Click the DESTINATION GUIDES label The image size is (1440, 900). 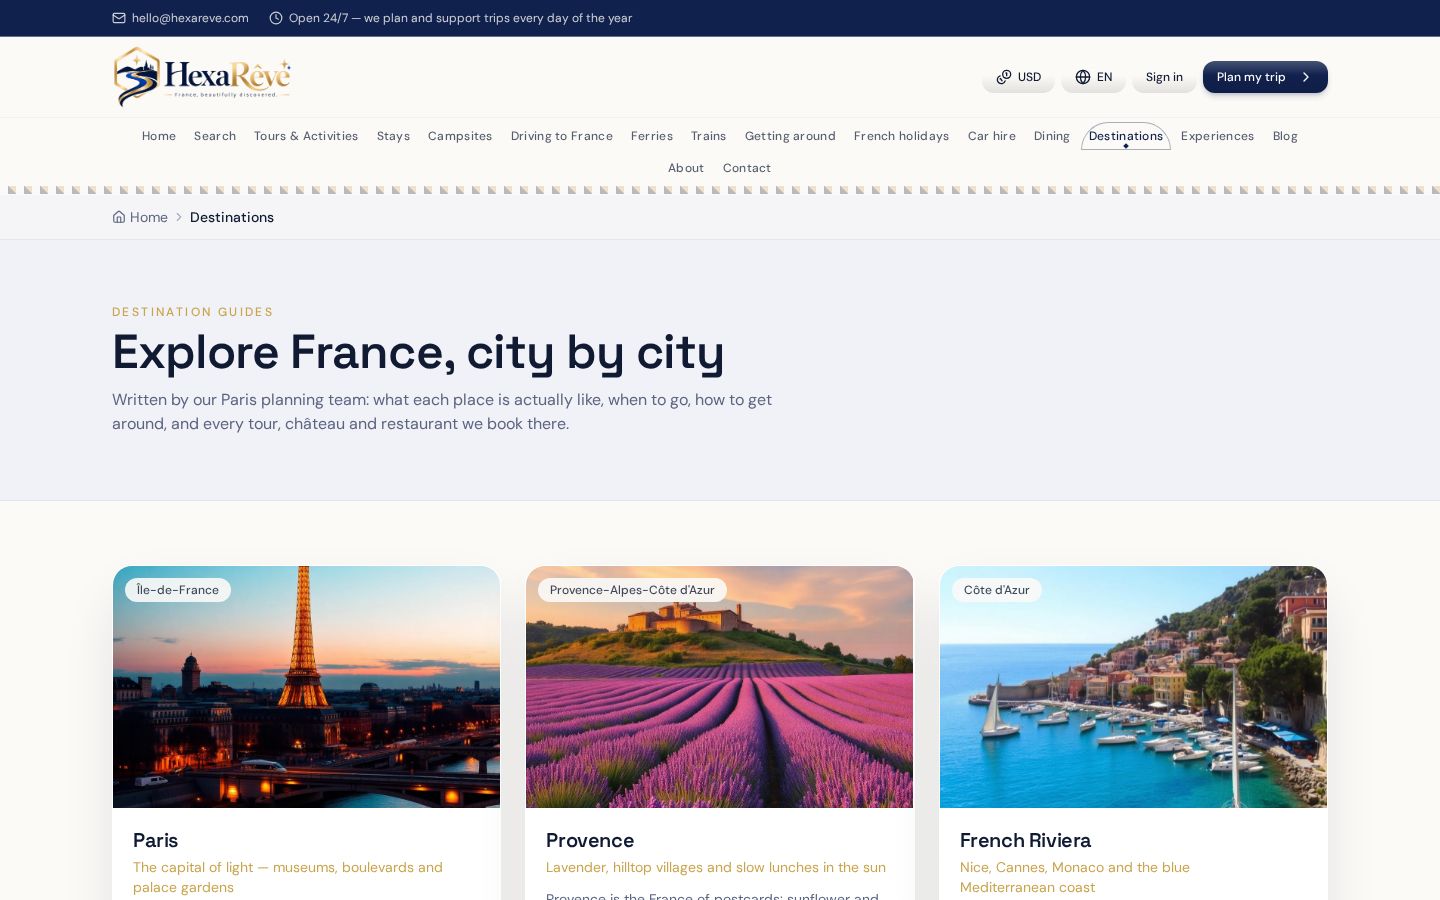point(193,312)
